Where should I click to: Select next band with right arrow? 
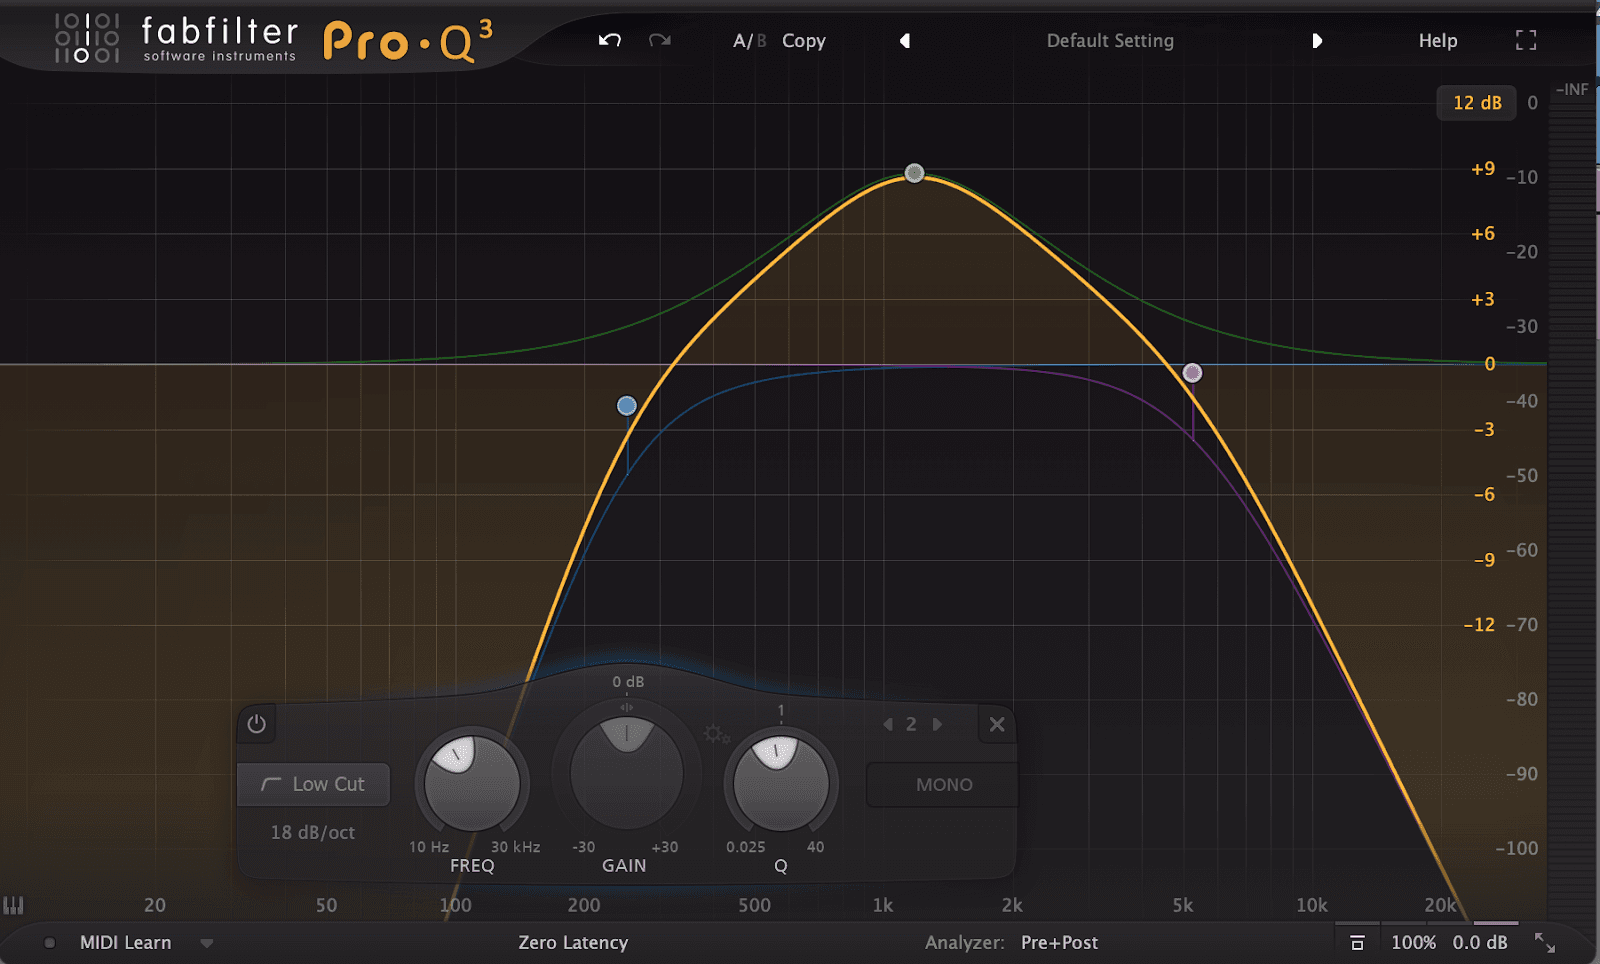[937, 724]
